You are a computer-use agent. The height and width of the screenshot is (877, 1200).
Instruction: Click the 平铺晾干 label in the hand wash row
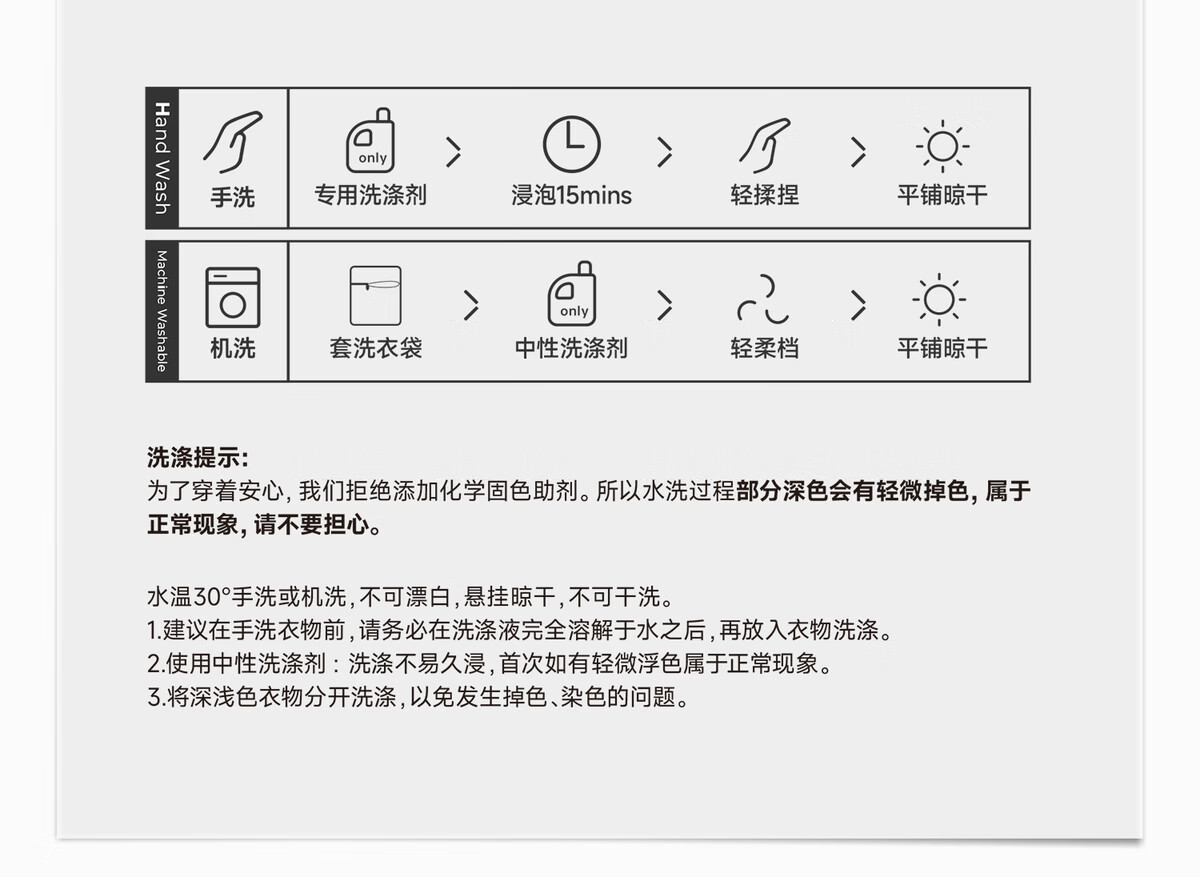point(942,195)
